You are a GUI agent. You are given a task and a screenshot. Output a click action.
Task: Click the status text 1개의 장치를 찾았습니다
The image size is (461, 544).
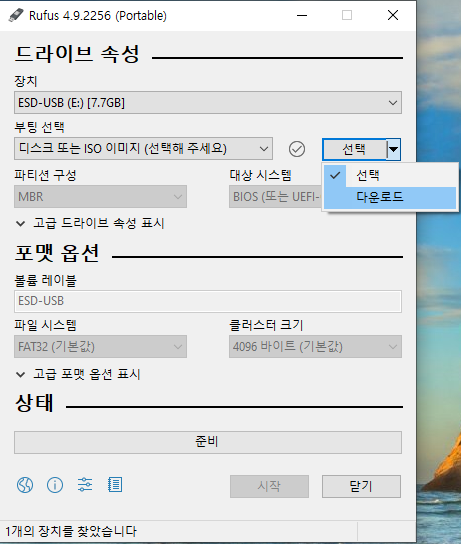coord(71,531)
